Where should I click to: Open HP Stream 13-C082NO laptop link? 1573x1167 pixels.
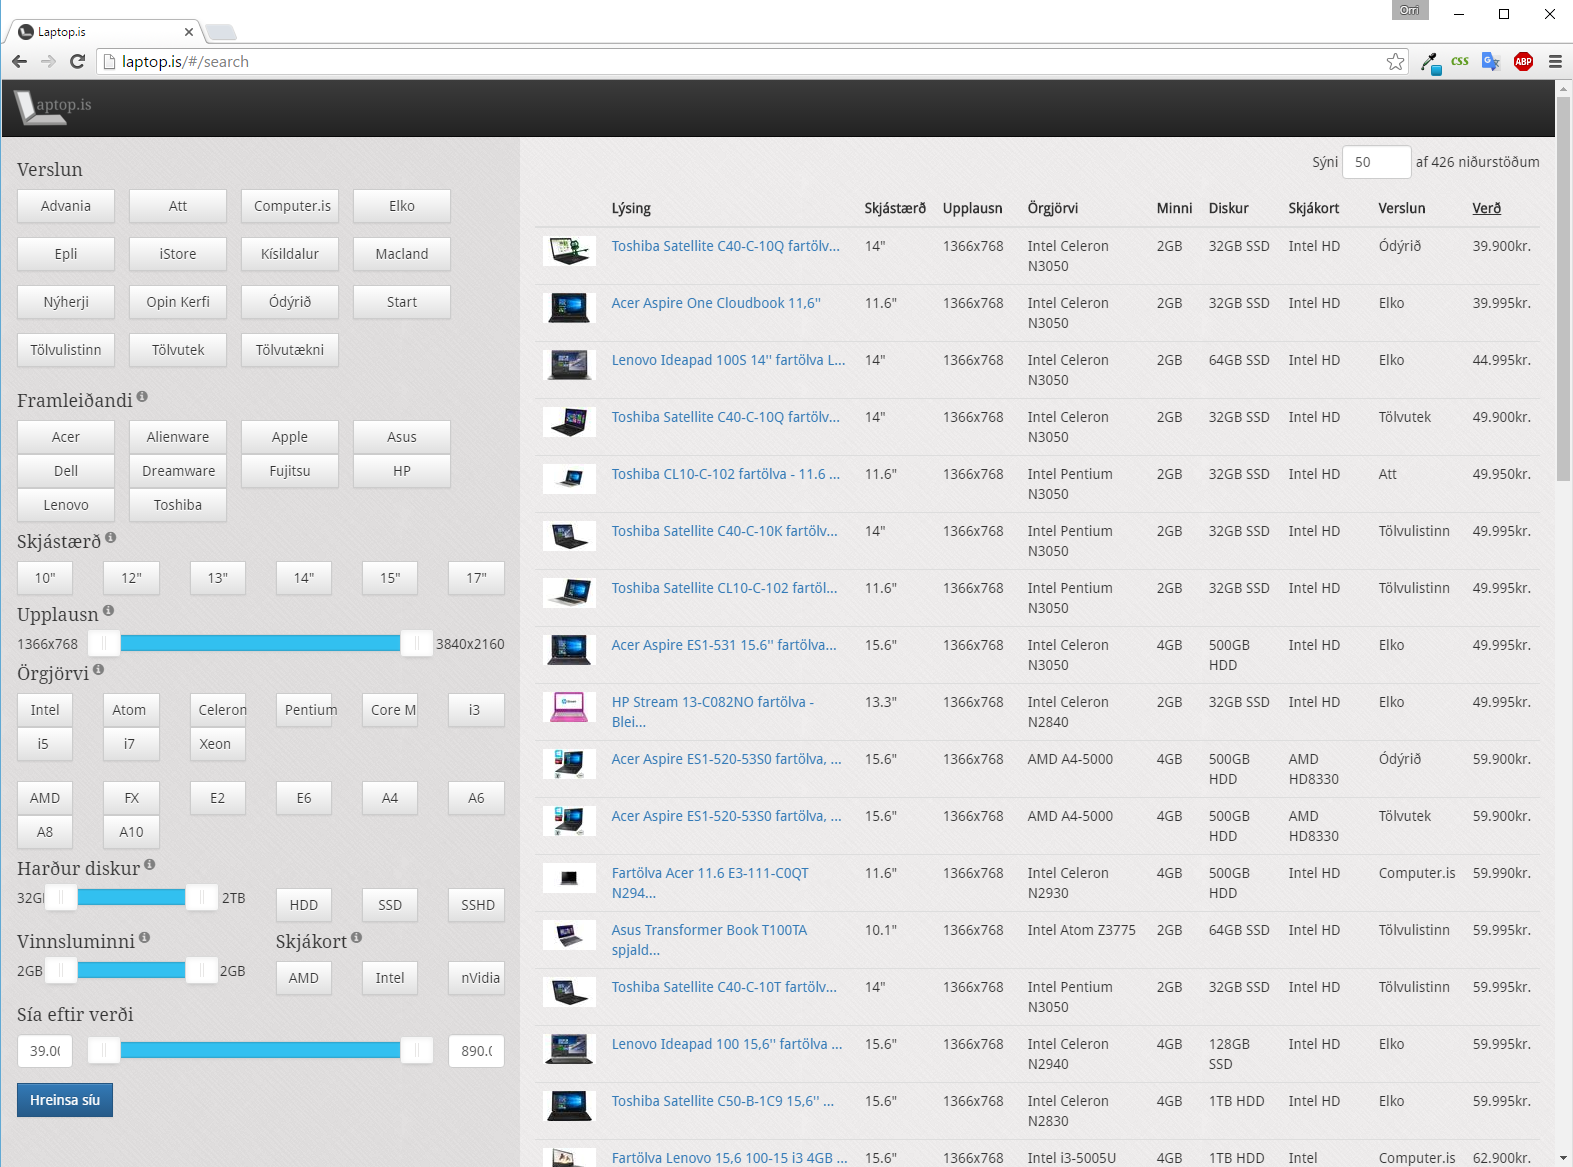click(712, 703)
